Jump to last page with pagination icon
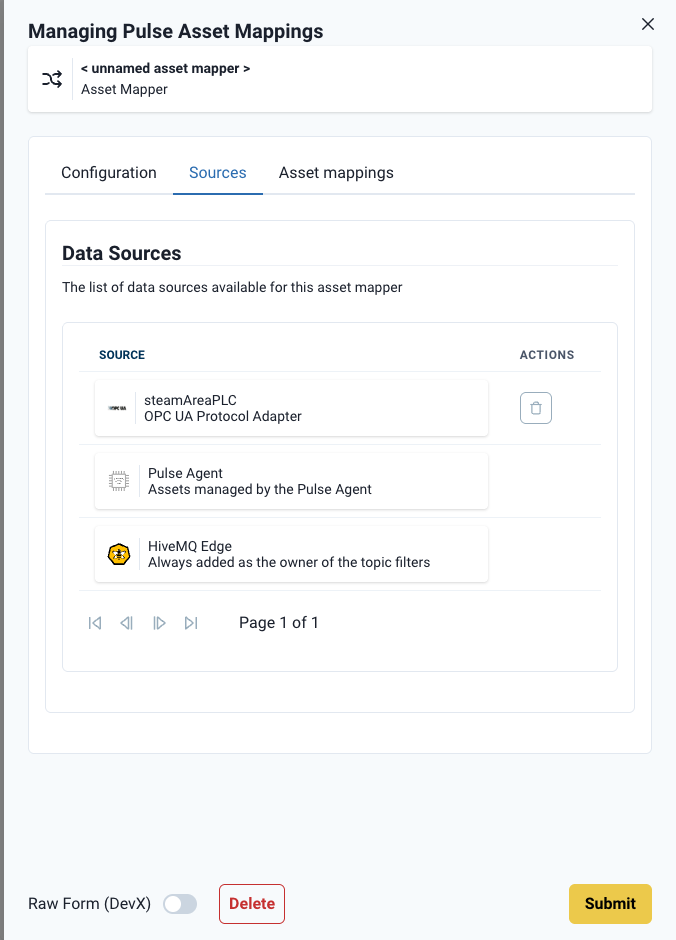The image size is (676, 940). (x=191, y=622)
